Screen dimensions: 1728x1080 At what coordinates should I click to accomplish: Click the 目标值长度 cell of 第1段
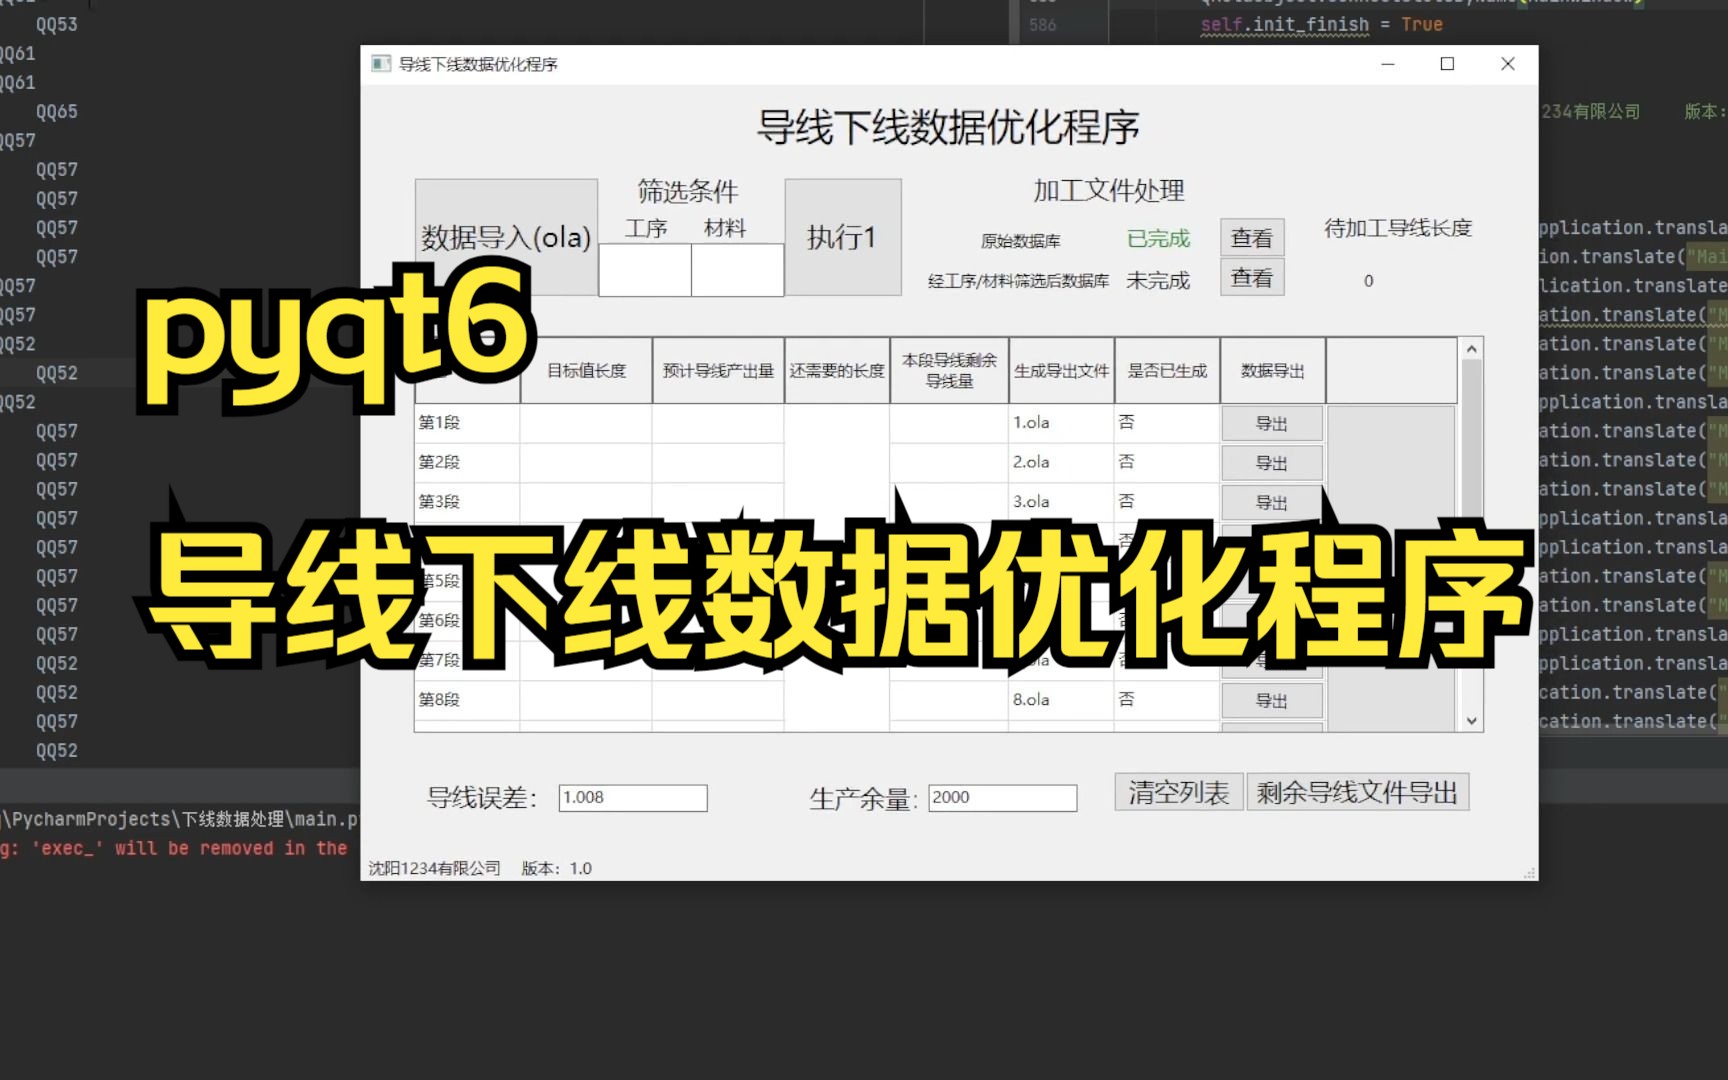pos(586,423)
